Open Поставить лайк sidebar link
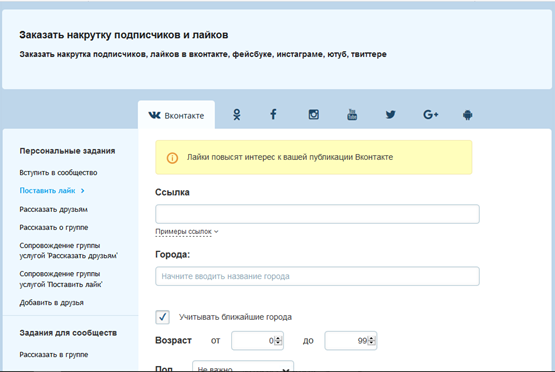 pyautogui.click(x=47, y=191)
